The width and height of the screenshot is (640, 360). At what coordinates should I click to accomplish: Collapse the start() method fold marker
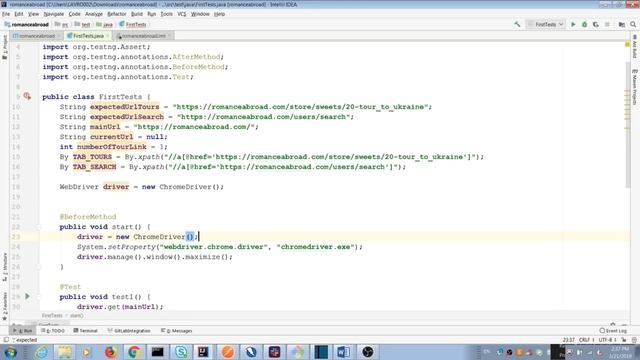click(39, 227)
